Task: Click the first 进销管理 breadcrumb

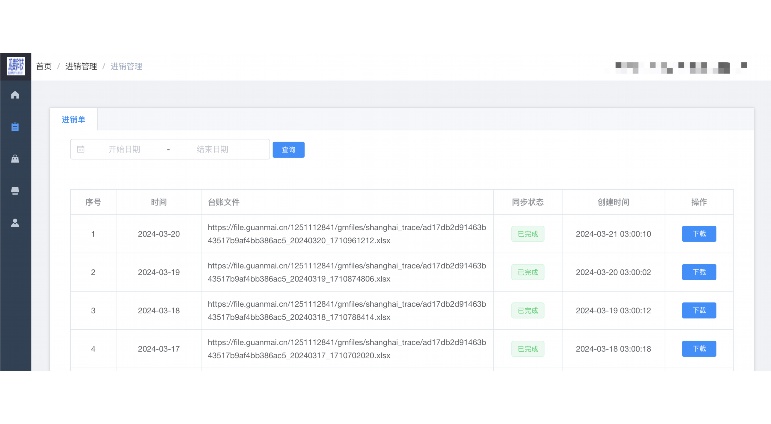Action: pos(81,66)
